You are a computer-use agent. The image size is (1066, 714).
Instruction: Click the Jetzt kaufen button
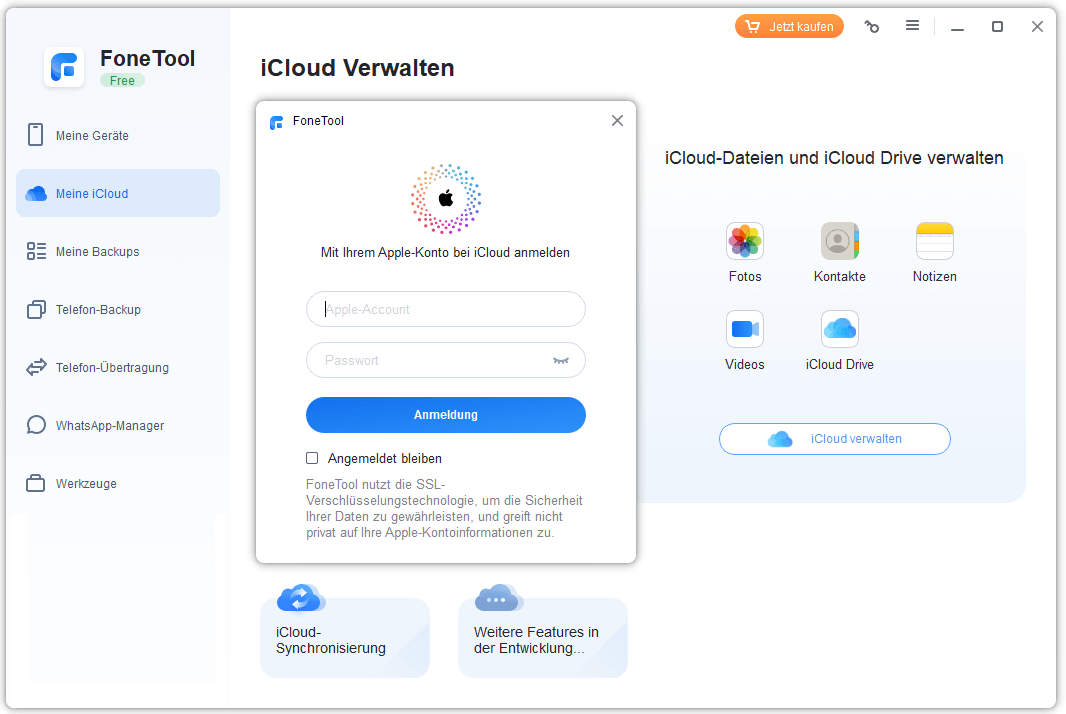pyautogui.click(x=789, y=27)
